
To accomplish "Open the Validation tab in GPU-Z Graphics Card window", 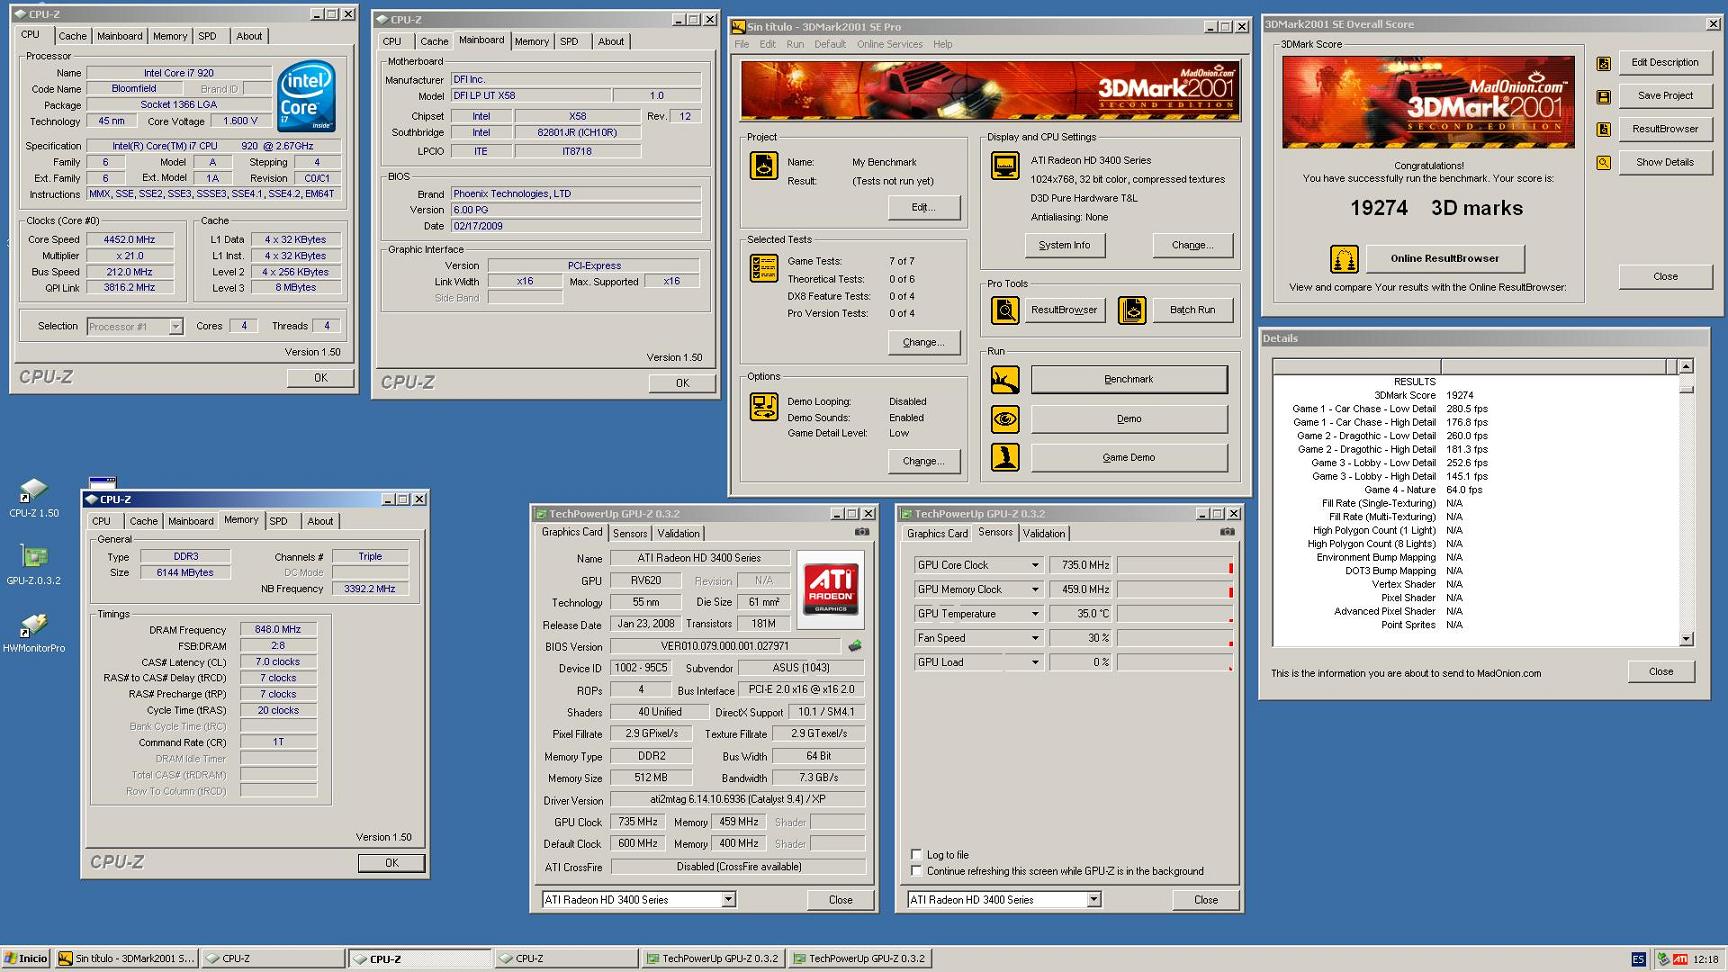I will (x=679, y=534).
